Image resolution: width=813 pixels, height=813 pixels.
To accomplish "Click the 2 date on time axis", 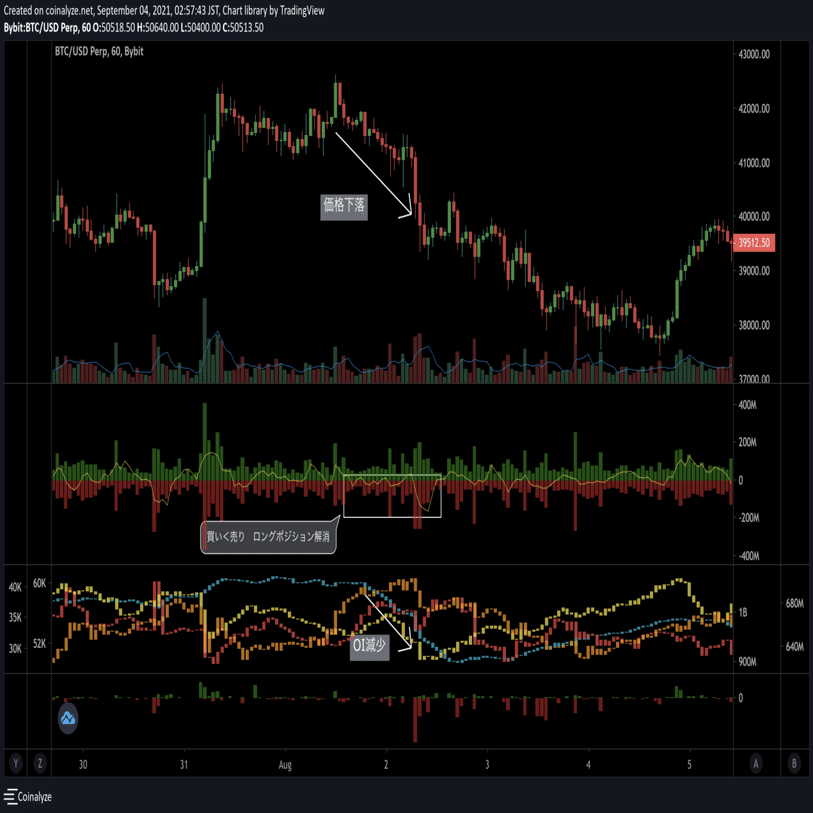I will coord(386,764).
